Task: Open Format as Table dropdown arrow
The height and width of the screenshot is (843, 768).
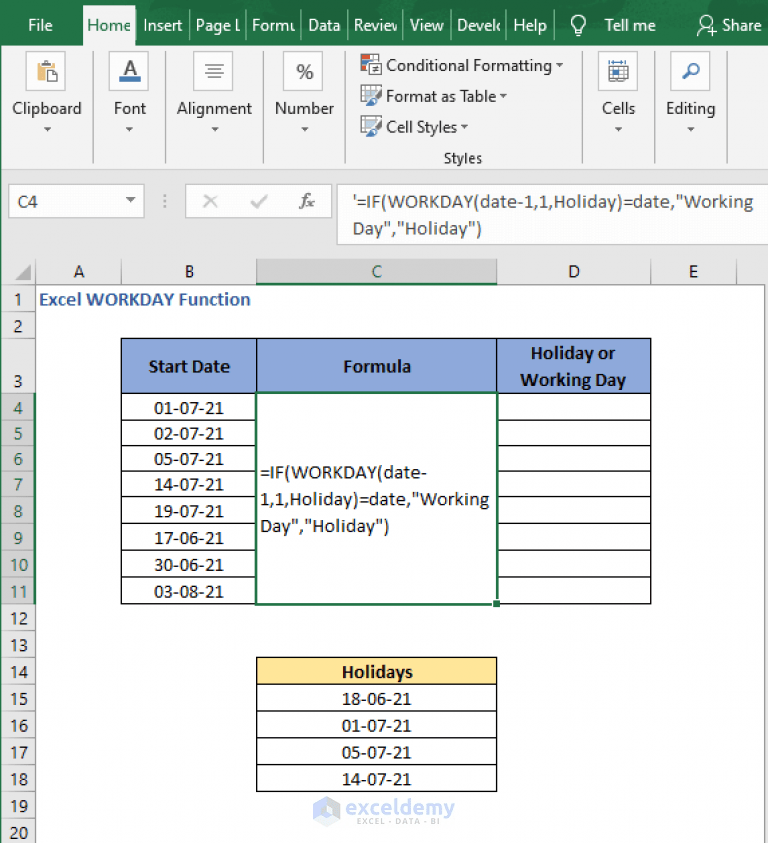Action: pyautogui.click(x=503, y=96)
